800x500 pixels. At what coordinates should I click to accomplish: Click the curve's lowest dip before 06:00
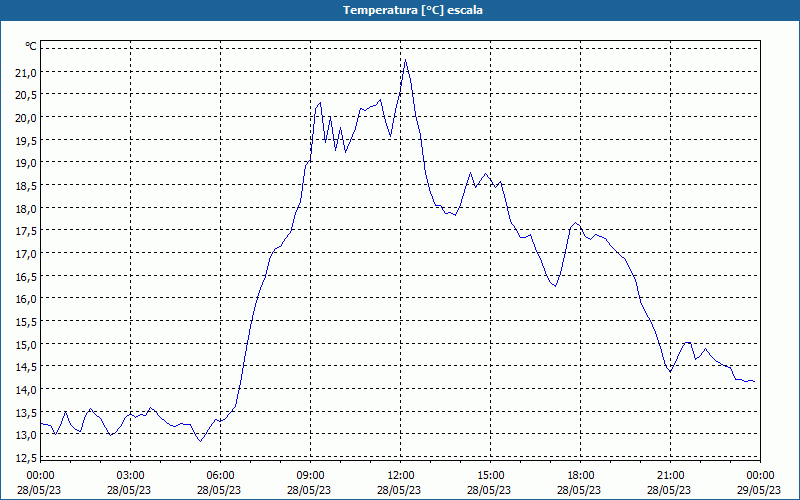201,441
